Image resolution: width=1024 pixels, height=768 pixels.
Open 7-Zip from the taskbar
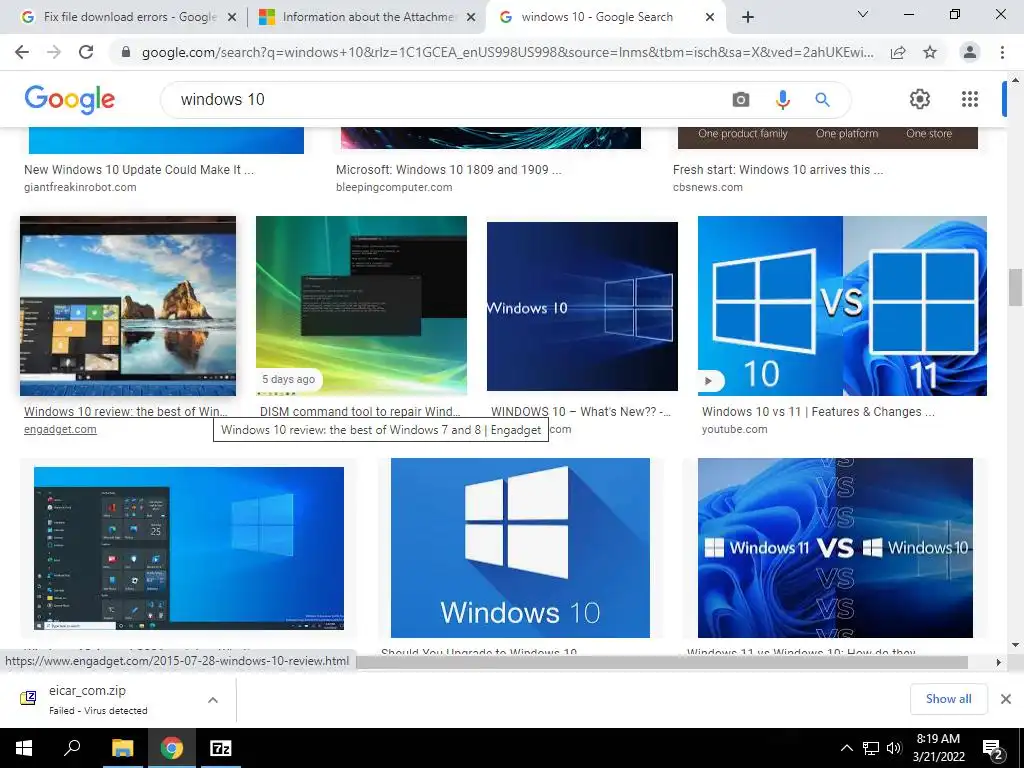coord(220,748)
